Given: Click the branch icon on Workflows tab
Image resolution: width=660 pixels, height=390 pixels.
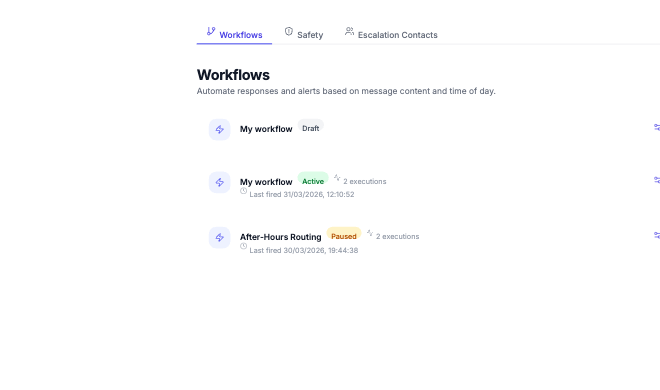Looking at the screenshot, I should [x=211, y=31].
